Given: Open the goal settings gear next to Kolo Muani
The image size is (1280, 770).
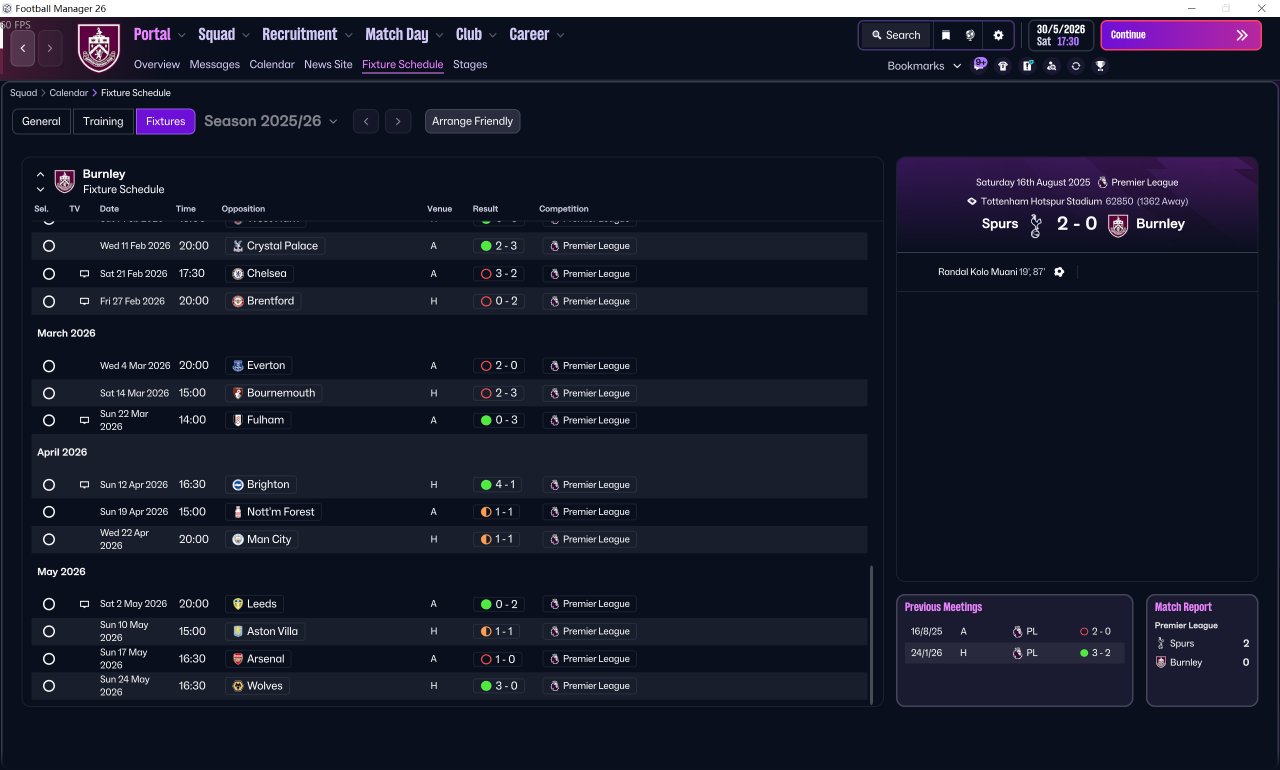Looking at the screenshot, I should 1059,272.
